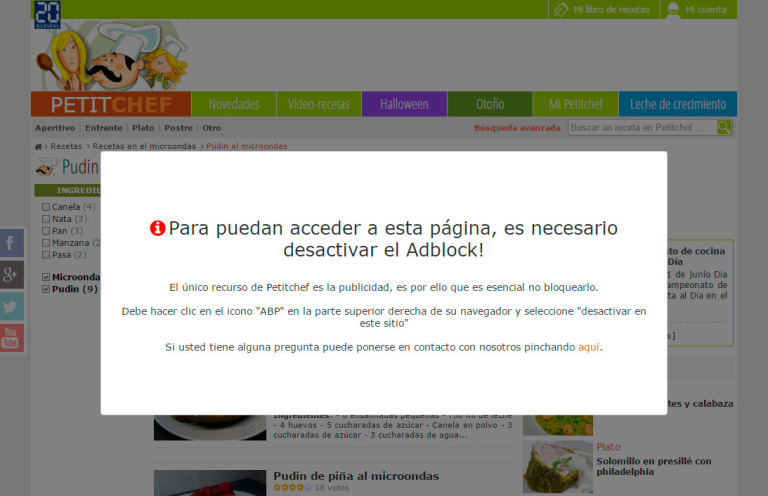Image resolution: width=768 pixels, height=496 pixels.
Task: Click the green search magnifier icon
Action: (724, 127)
